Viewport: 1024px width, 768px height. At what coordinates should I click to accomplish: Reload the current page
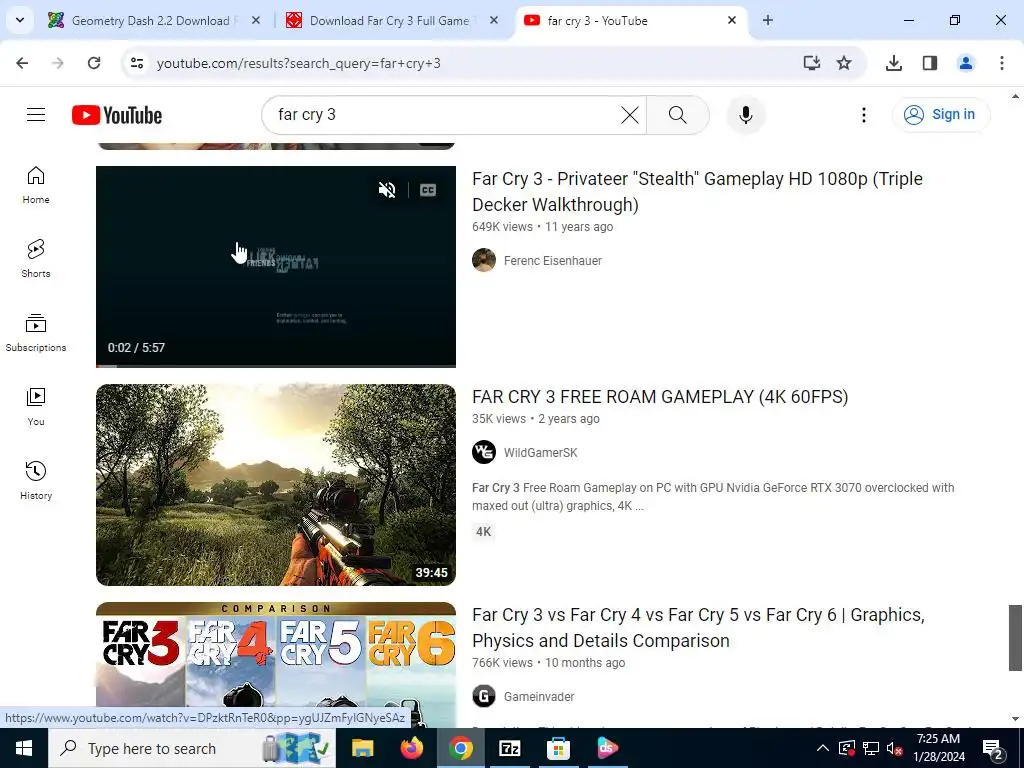tap(94, 63)
